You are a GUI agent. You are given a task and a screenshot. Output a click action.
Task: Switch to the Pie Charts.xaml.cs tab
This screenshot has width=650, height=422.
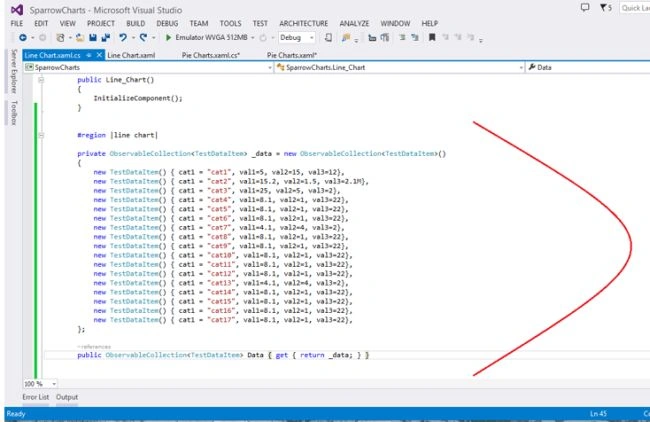(x=211, y=55)
